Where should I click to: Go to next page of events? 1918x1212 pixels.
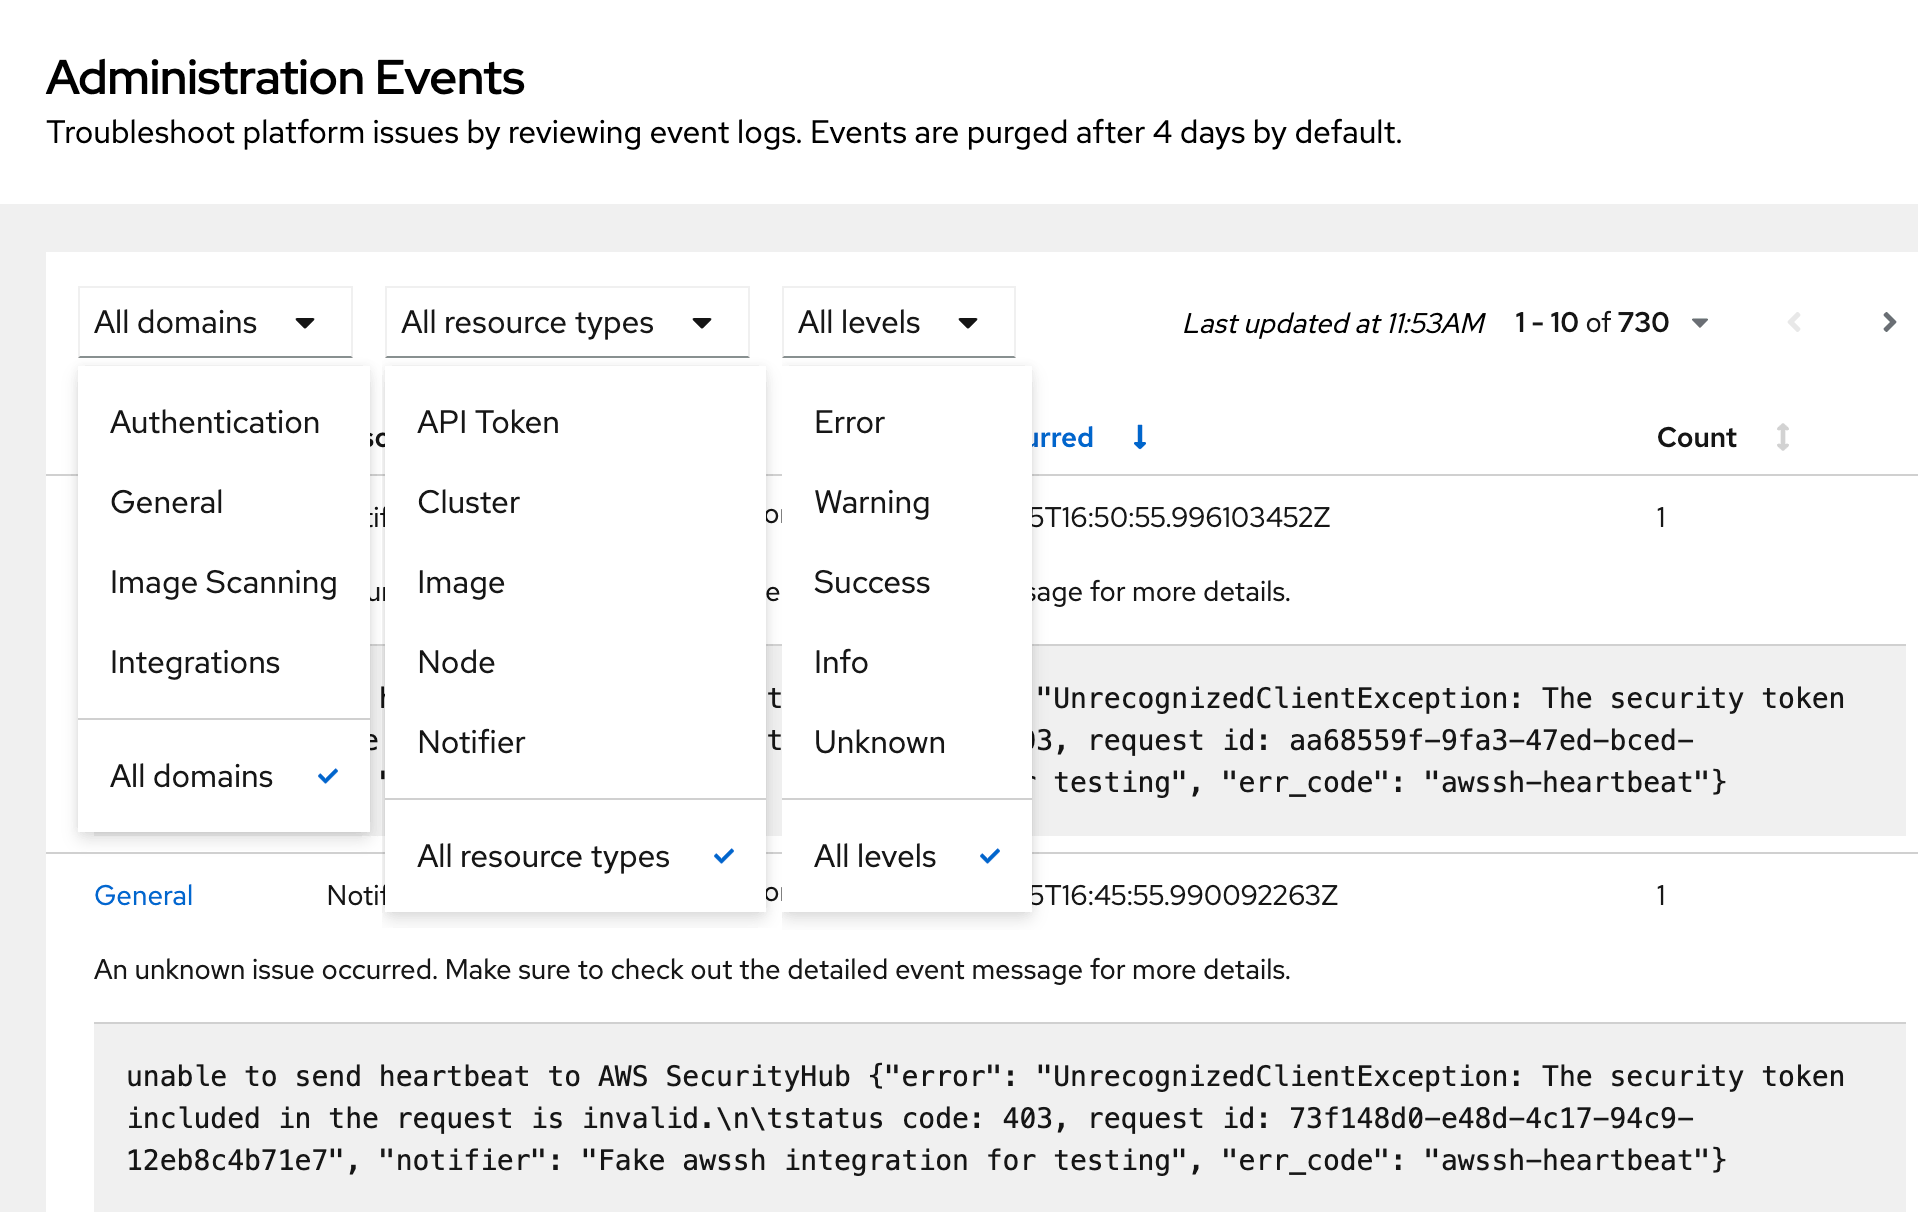[x=1888, y=322]
